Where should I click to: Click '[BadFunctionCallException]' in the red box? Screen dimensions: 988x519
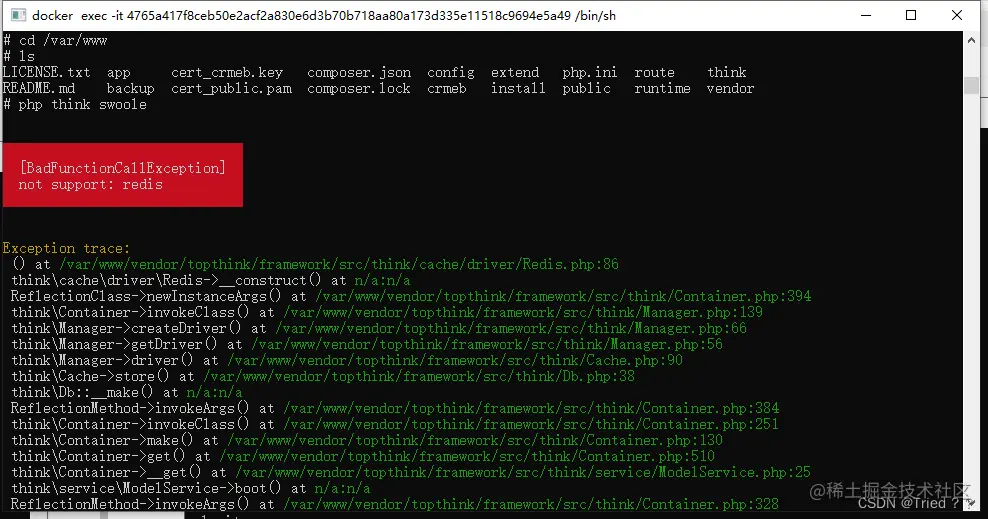(x=122, y=168)
